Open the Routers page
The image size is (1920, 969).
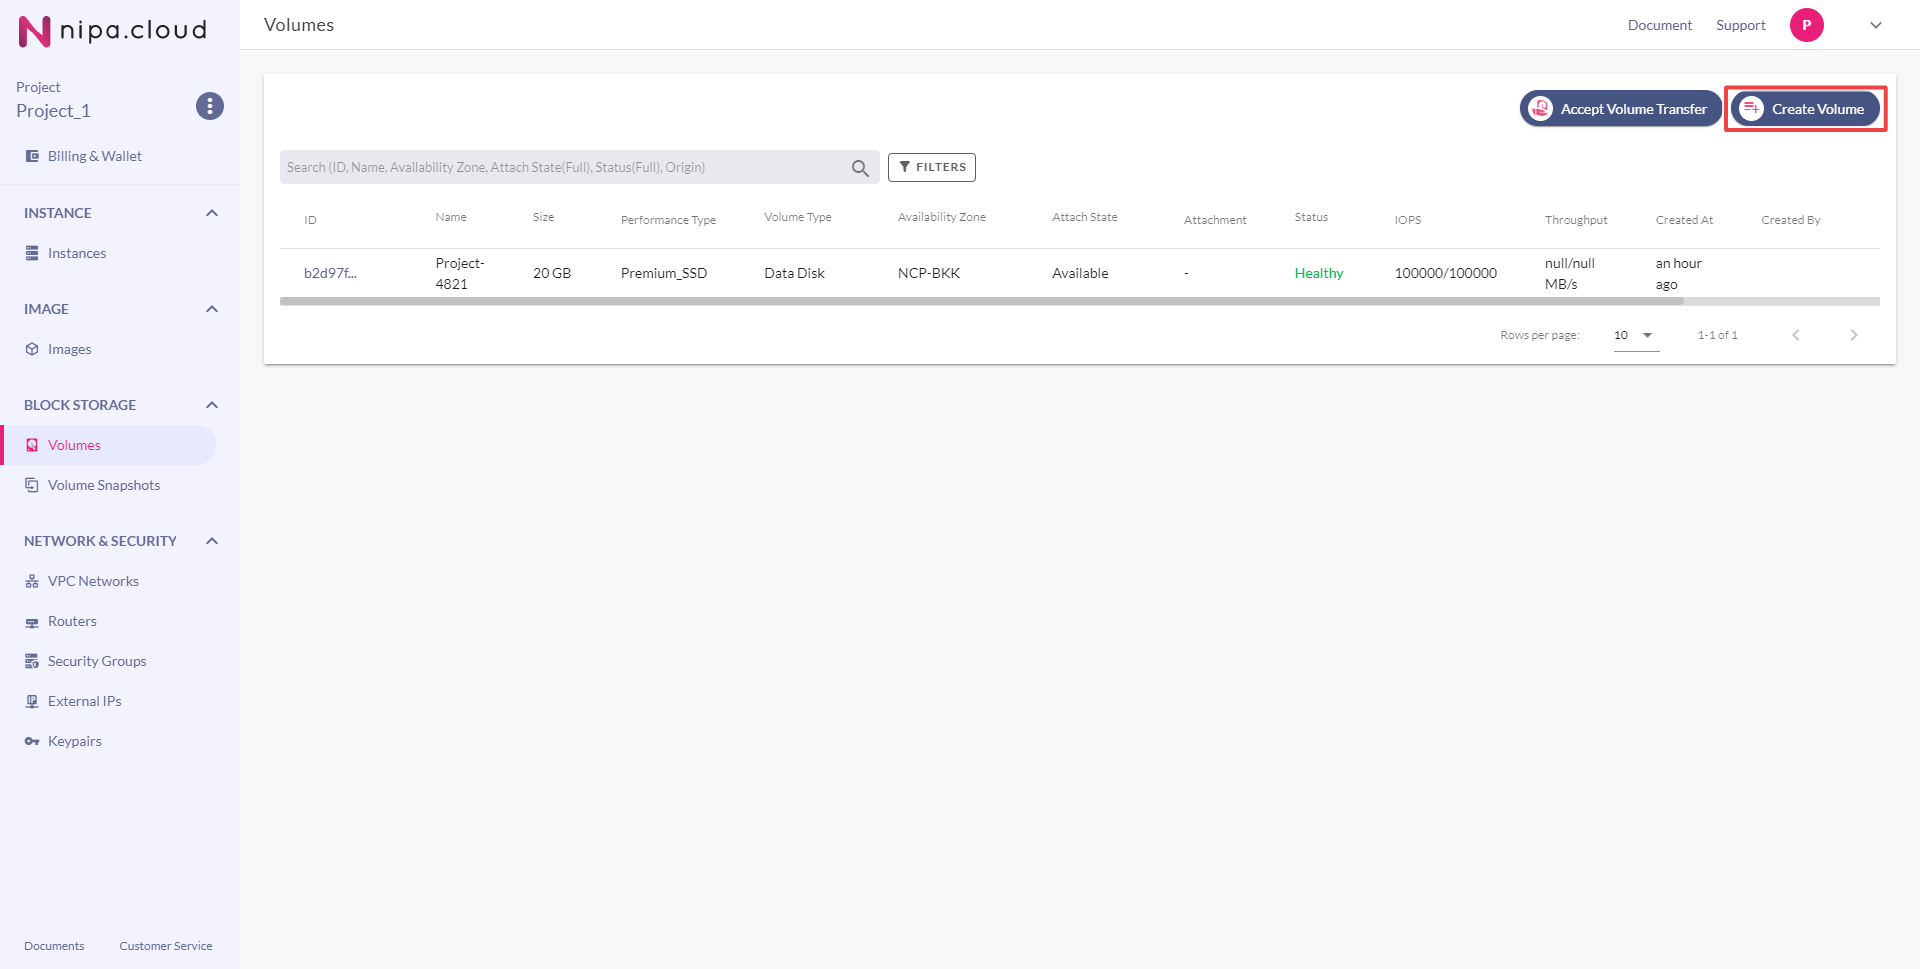pos(72,621)
